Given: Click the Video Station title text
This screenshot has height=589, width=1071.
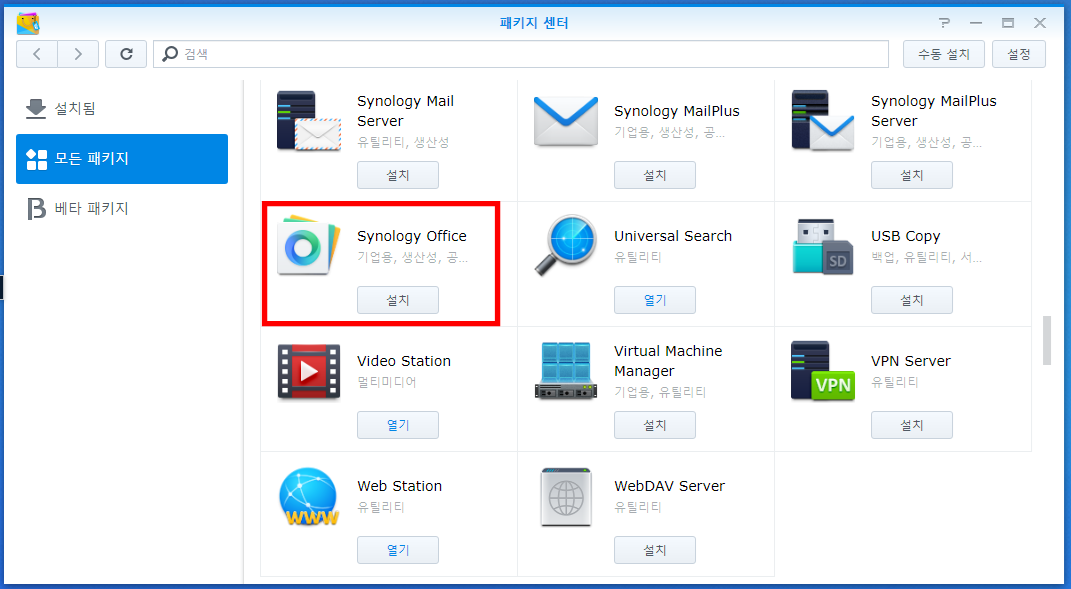Looking at the screenshot, I should 404,361.
